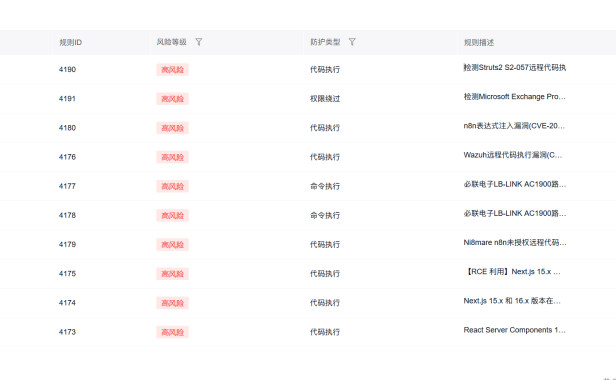The width and height of the screenshot is (616, 380).
Task: Open 必联电子LB-LINK description in row 4178
Action: point(515,213)
